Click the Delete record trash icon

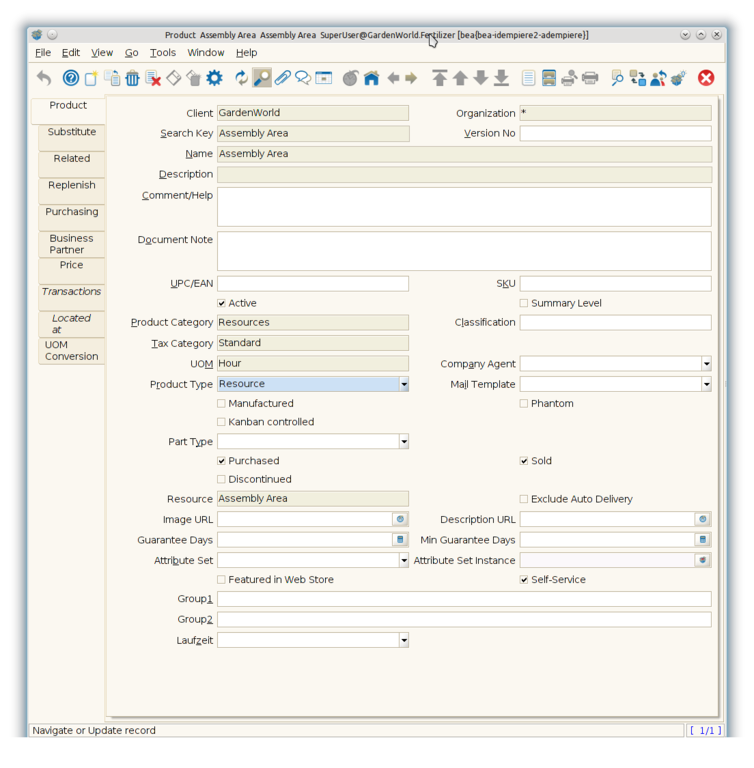[132, 78]
